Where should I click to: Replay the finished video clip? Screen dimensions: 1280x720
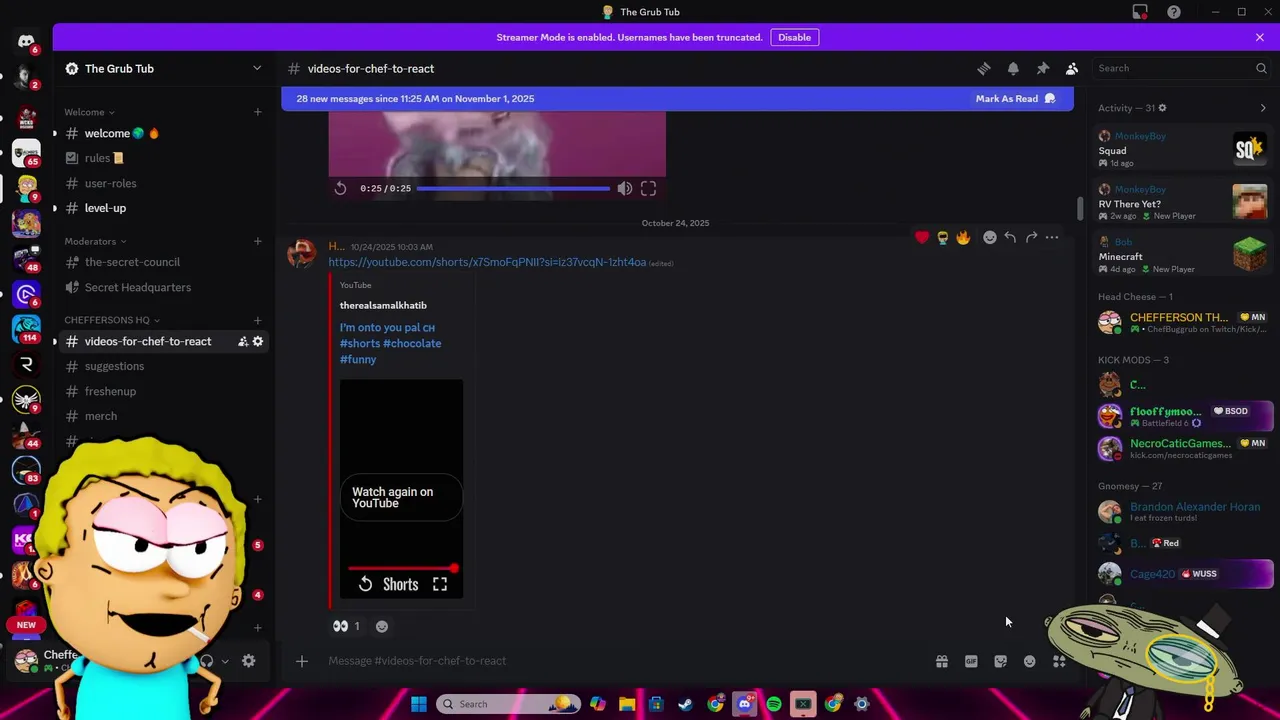340,188
